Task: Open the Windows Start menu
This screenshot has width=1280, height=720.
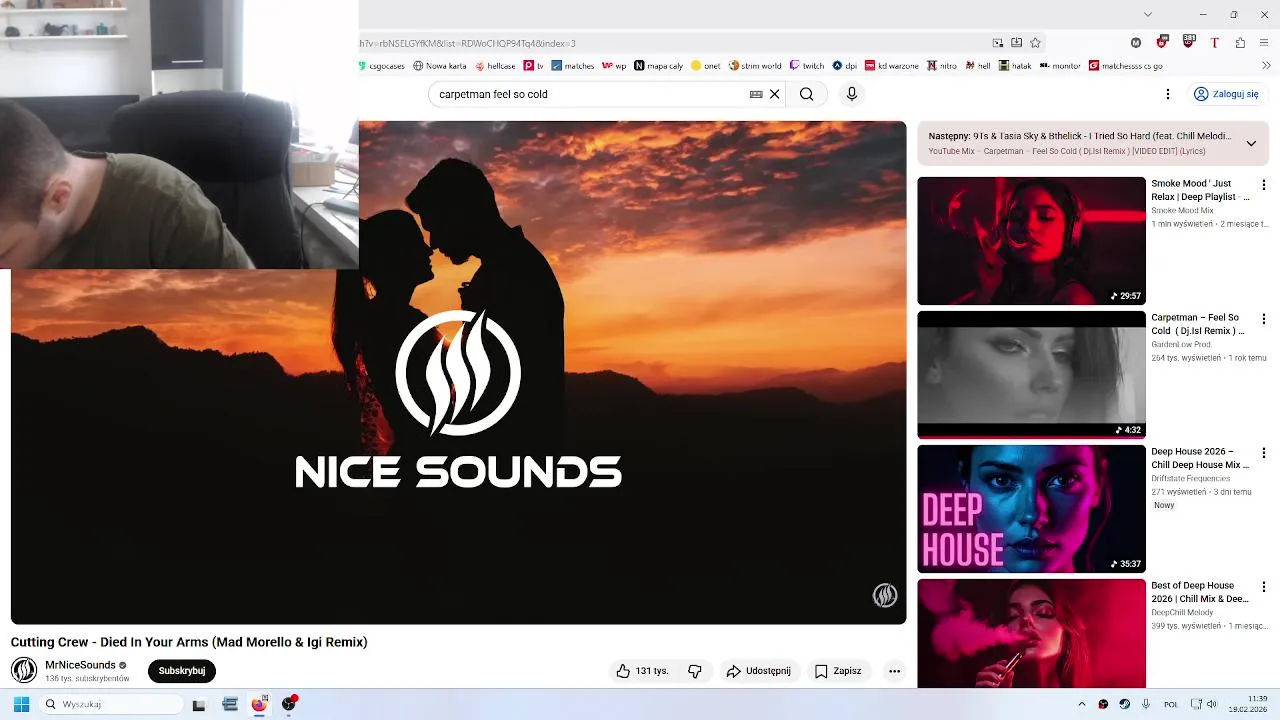Action: (x=21, y=704)
